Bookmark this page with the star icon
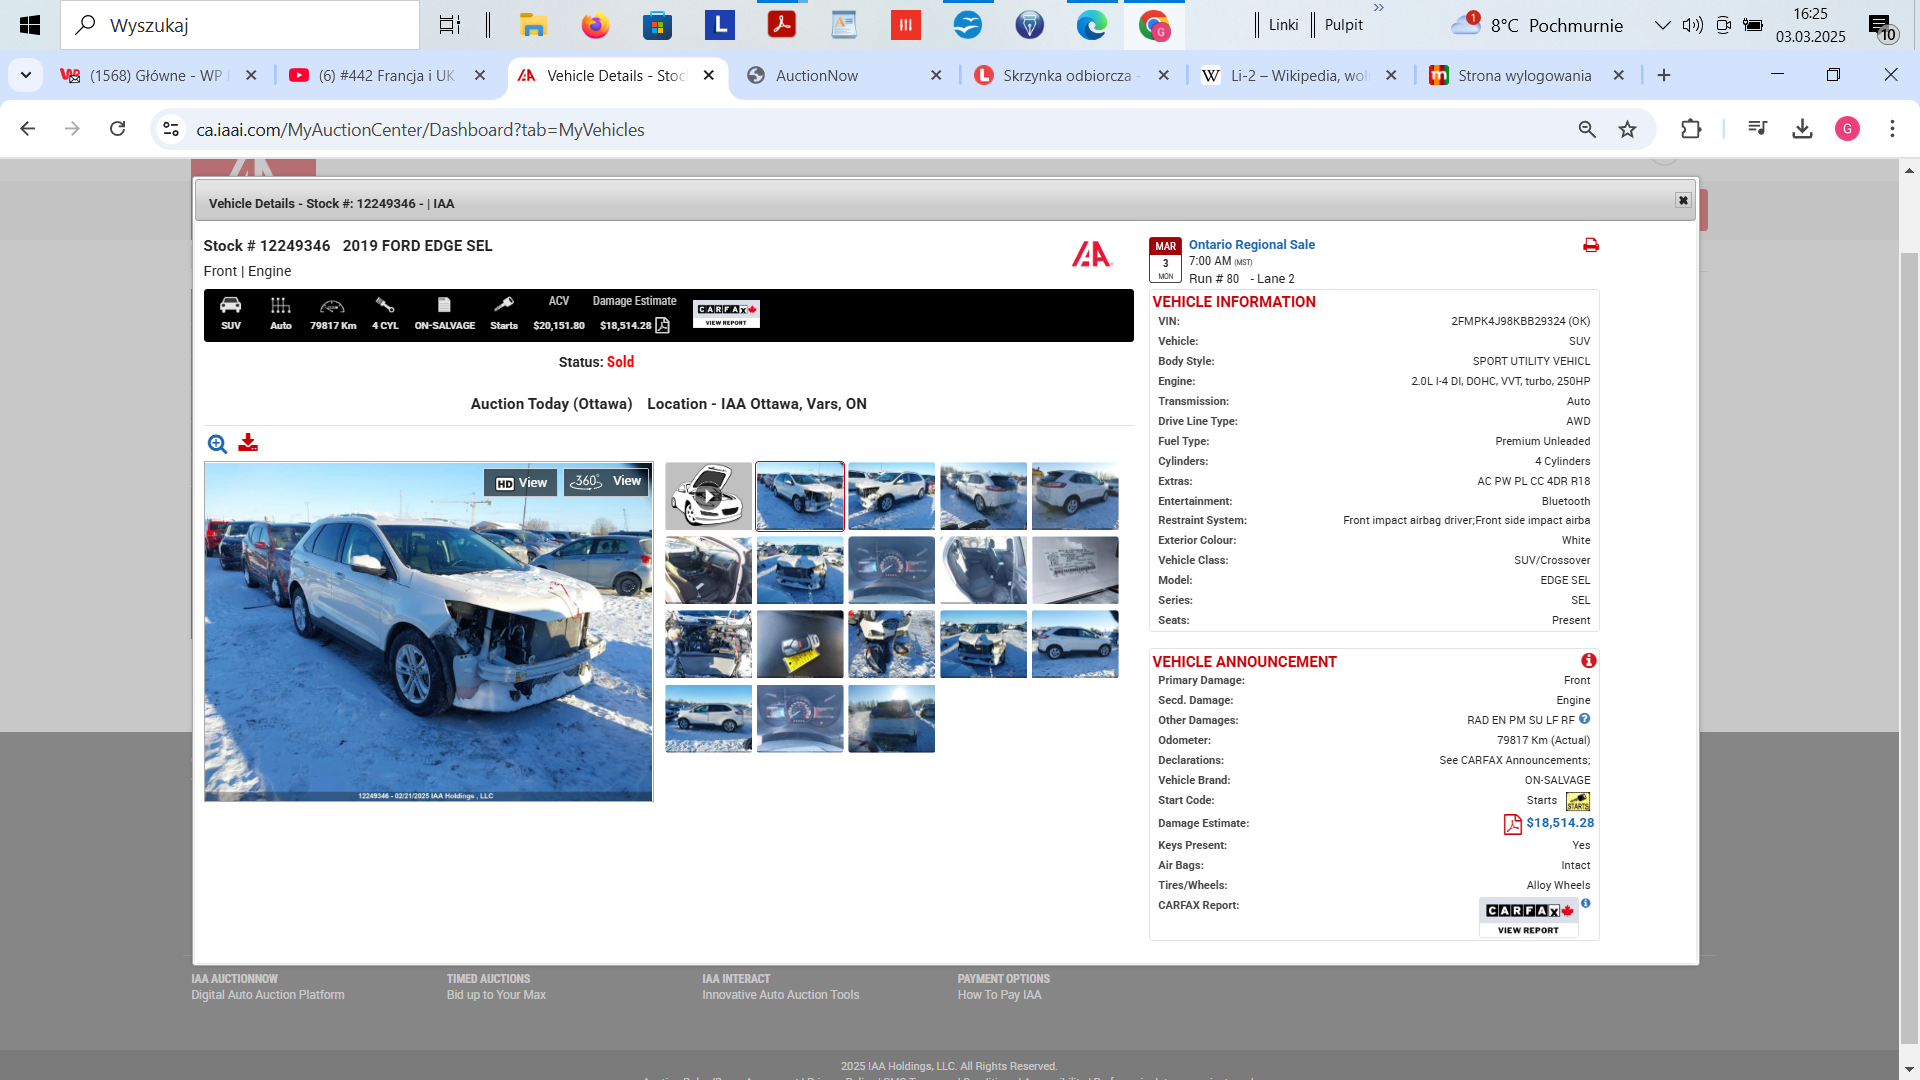 coord(1628,129)
